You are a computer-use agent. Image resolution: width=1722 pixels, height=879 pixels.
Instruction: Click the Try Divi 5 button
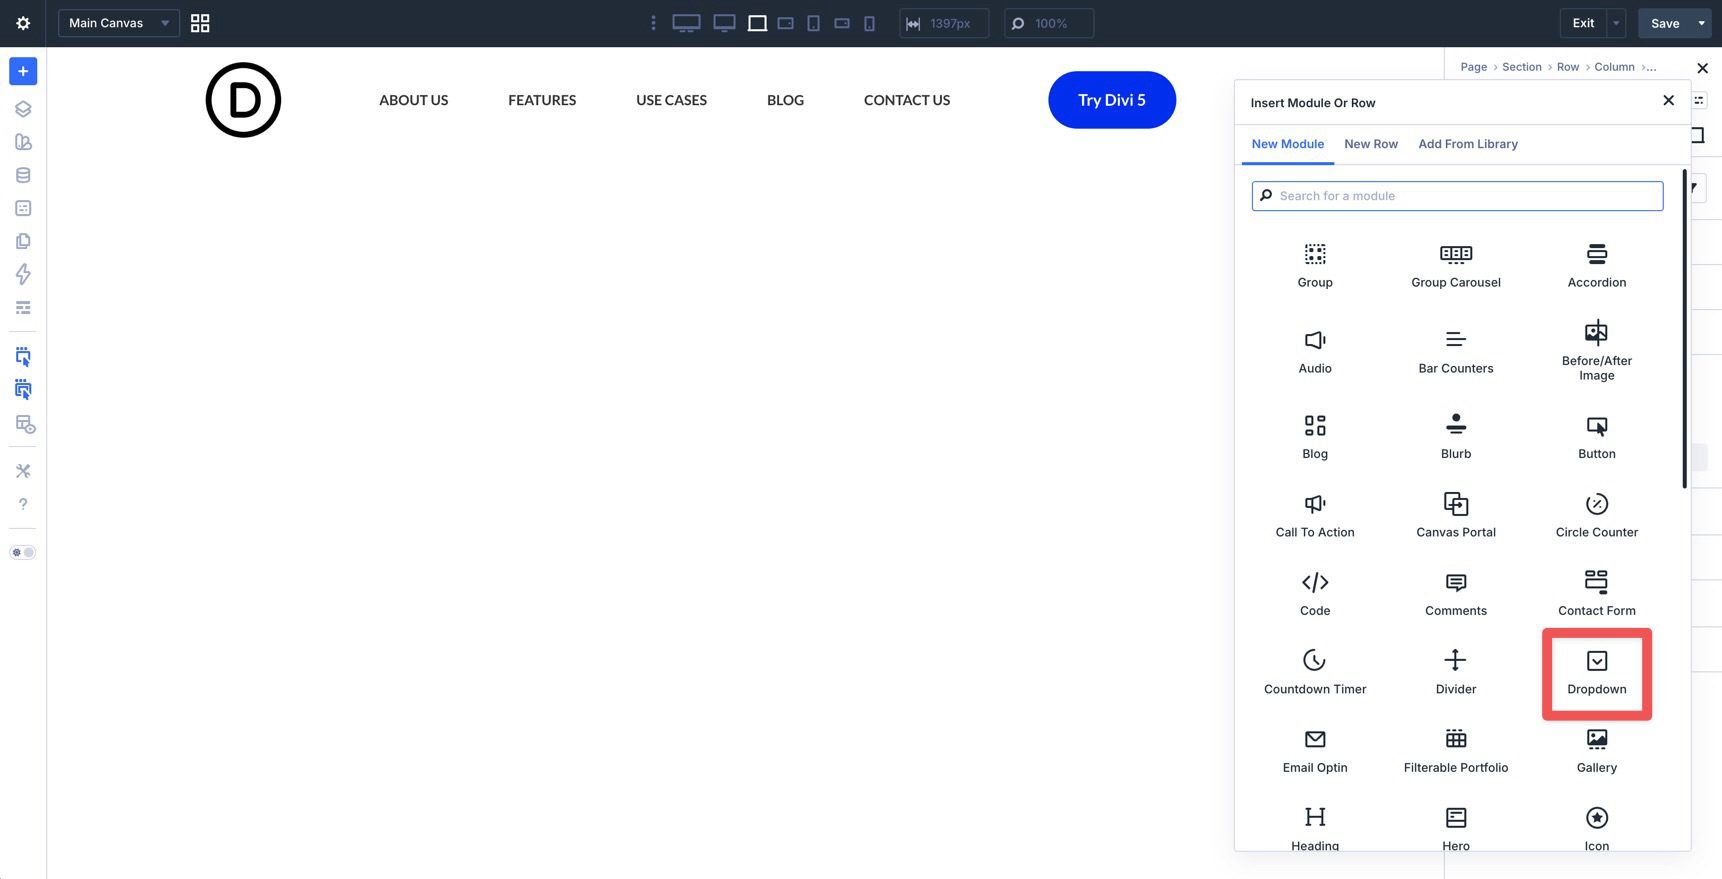(x=1112, y=100)
